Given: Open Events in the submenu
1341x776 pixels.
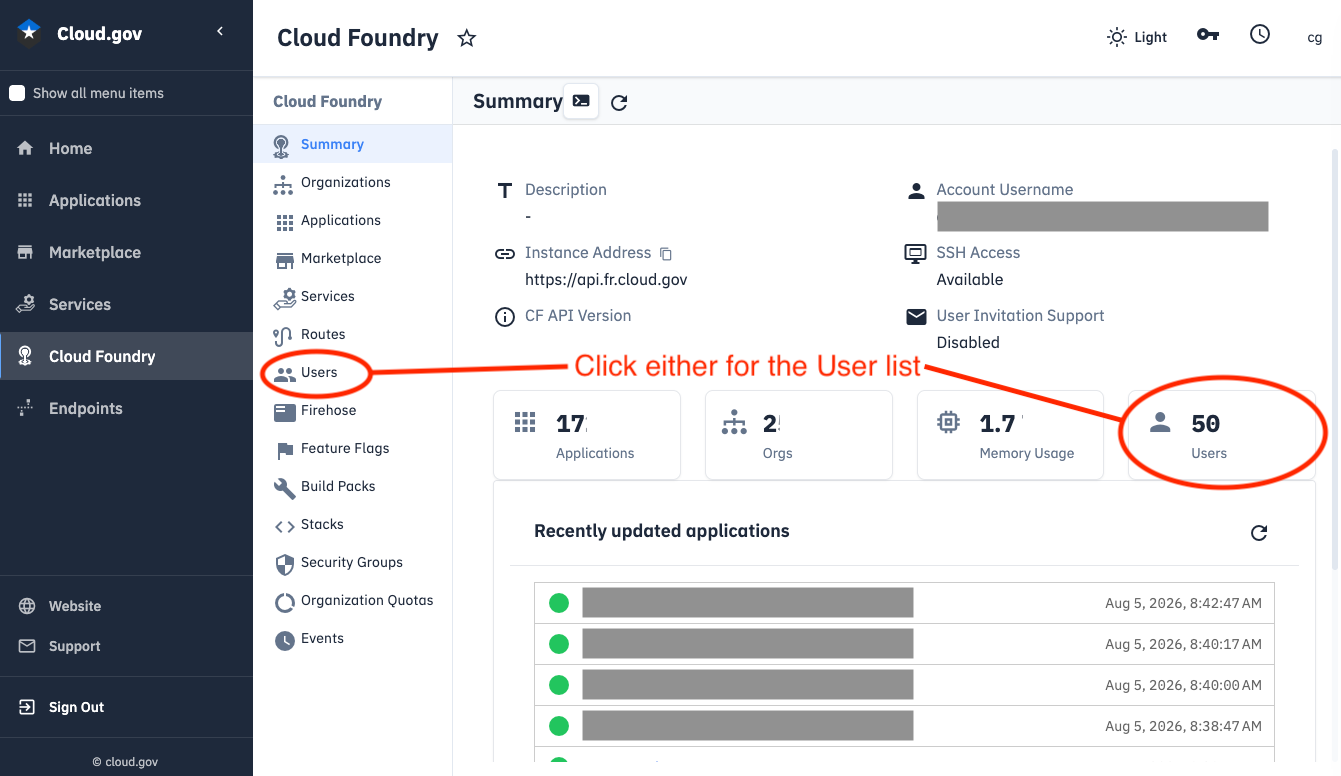Looking at the screenshot, I should click(353, 638).
